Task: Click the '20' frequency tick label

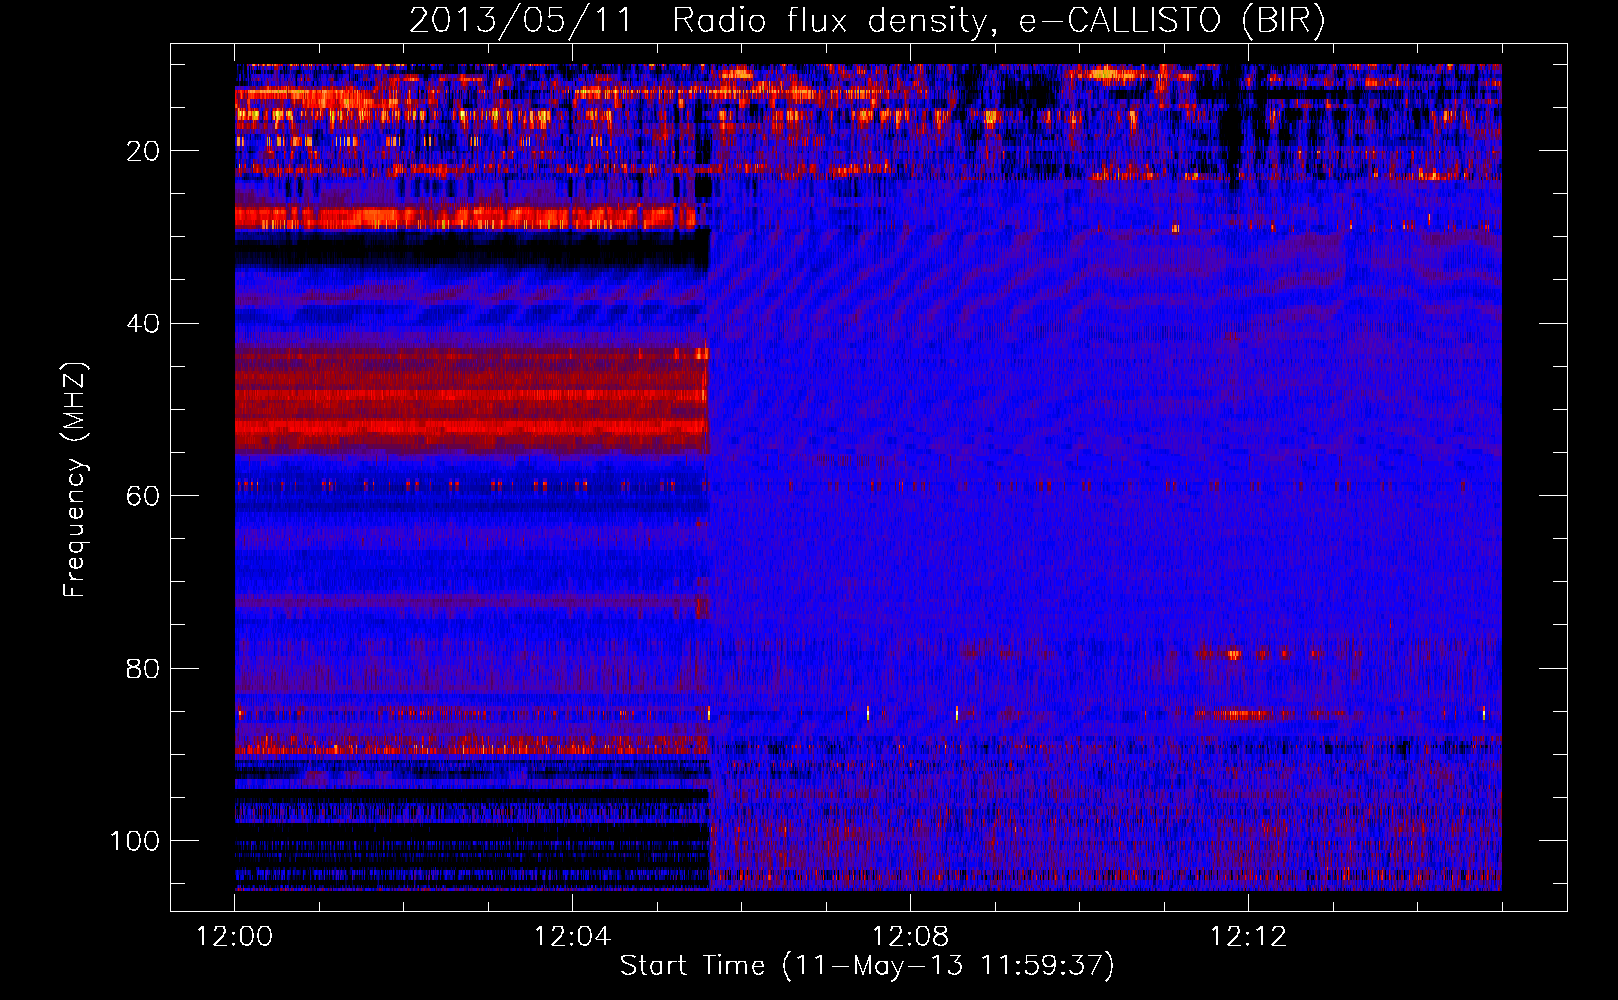Action: pos(143,151)
